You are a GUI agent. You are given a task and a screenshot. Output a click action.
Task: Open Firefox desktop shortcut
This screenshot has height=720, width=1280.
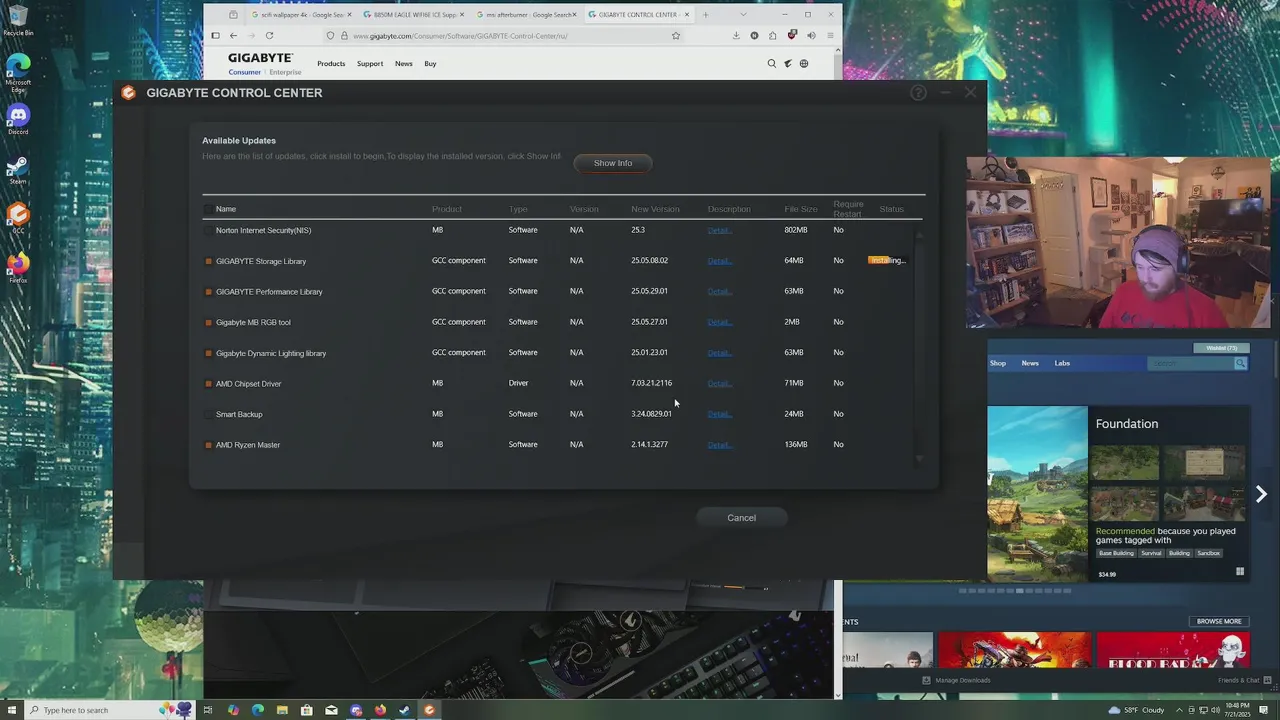18,268
